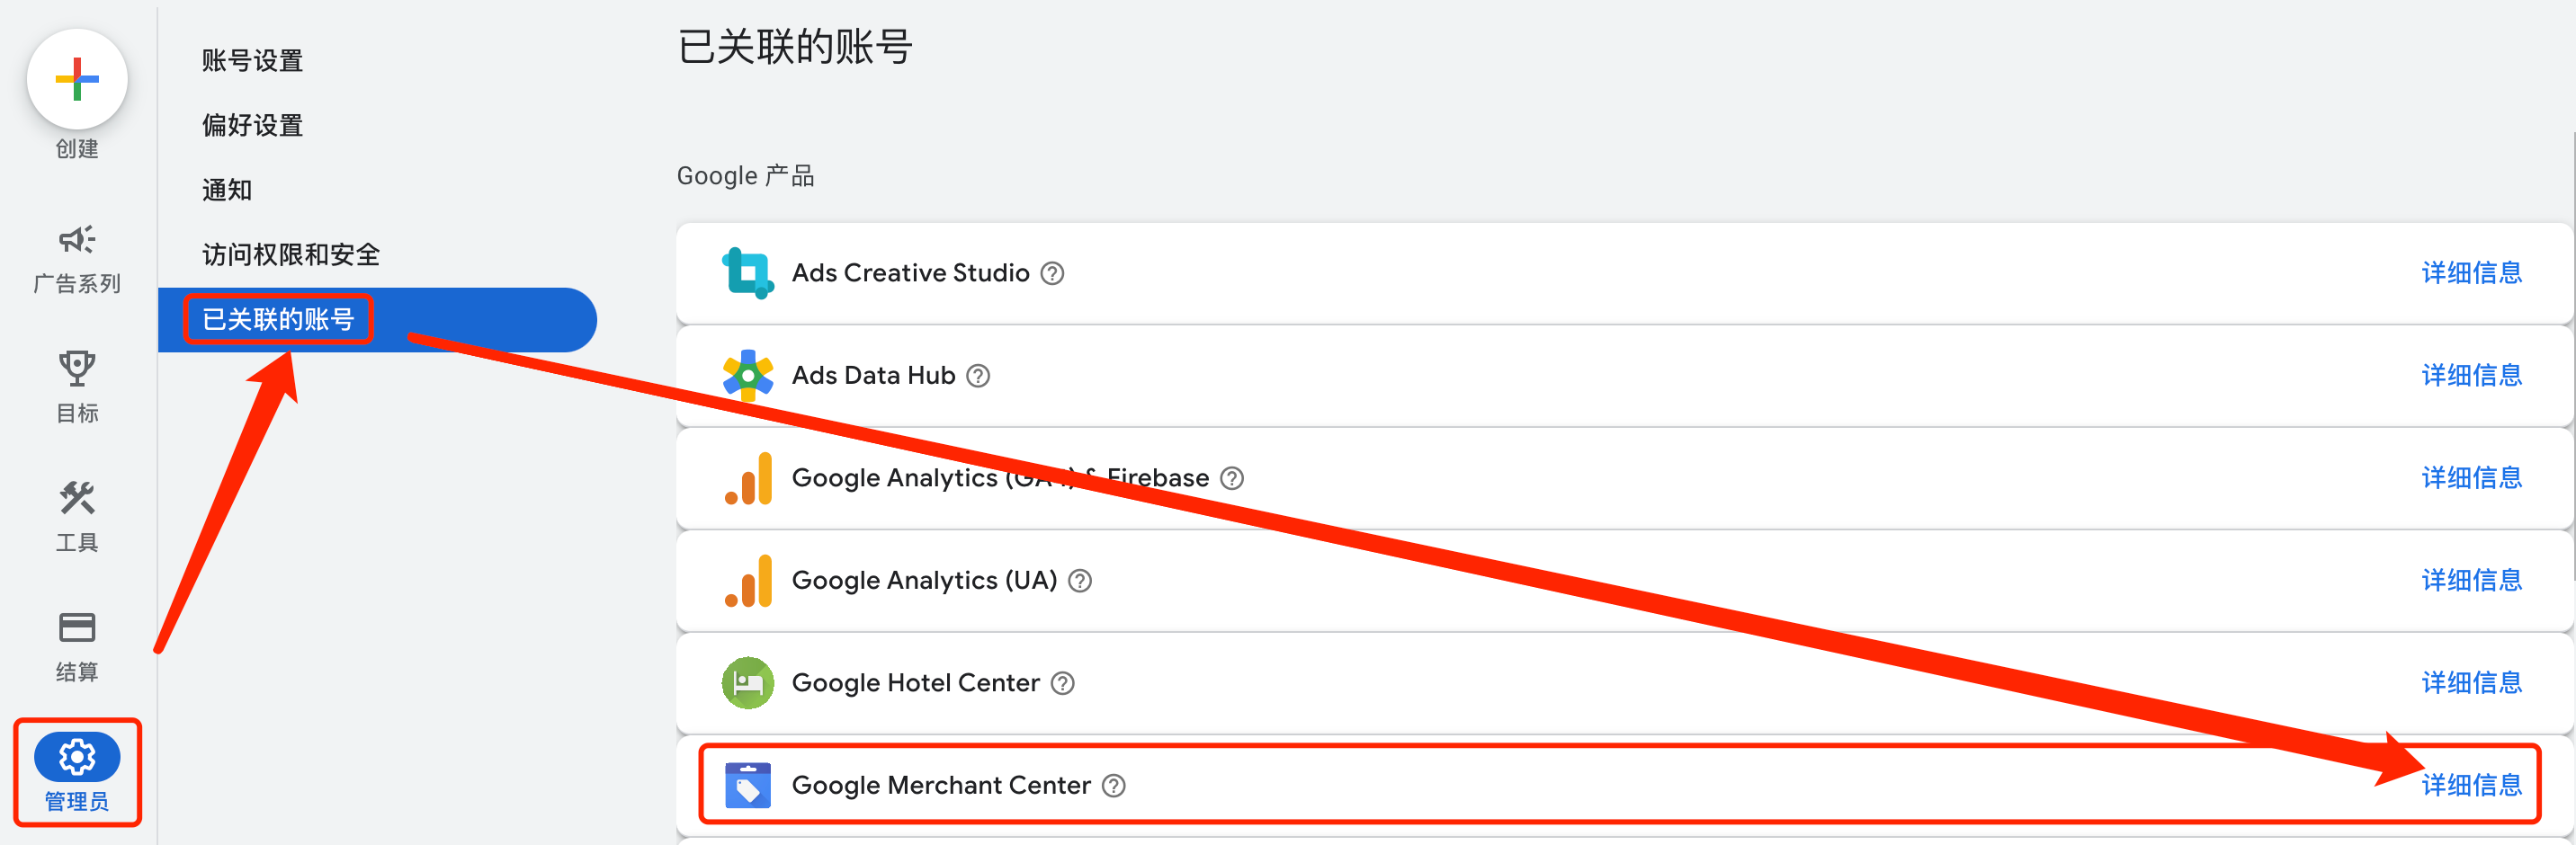The width and height of the screenshot is (2576, 845).
Task: Select 账号设置 in the admin menu
Action: pyautogui.click(x=252, y=61)
